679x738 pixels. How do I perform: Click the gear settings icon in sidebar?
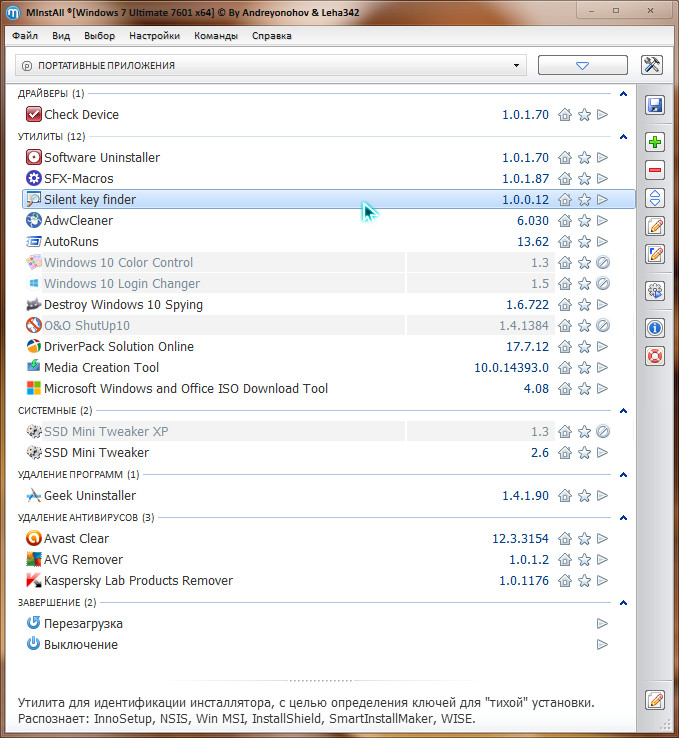tap(655, 291)
